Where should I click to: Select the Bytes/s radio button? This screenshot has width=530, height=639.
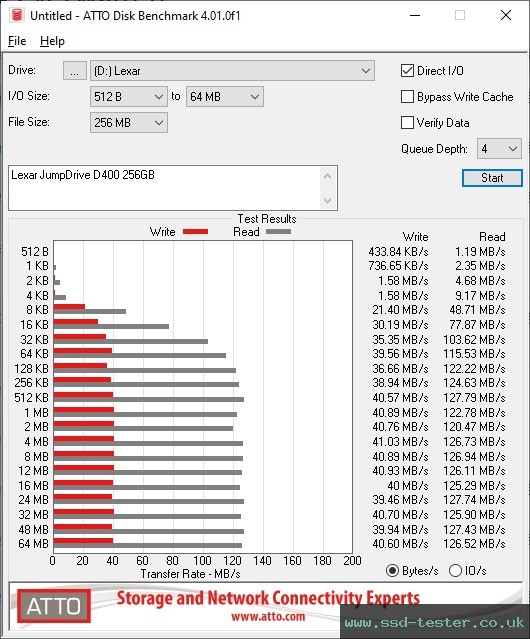pos(392,571)
